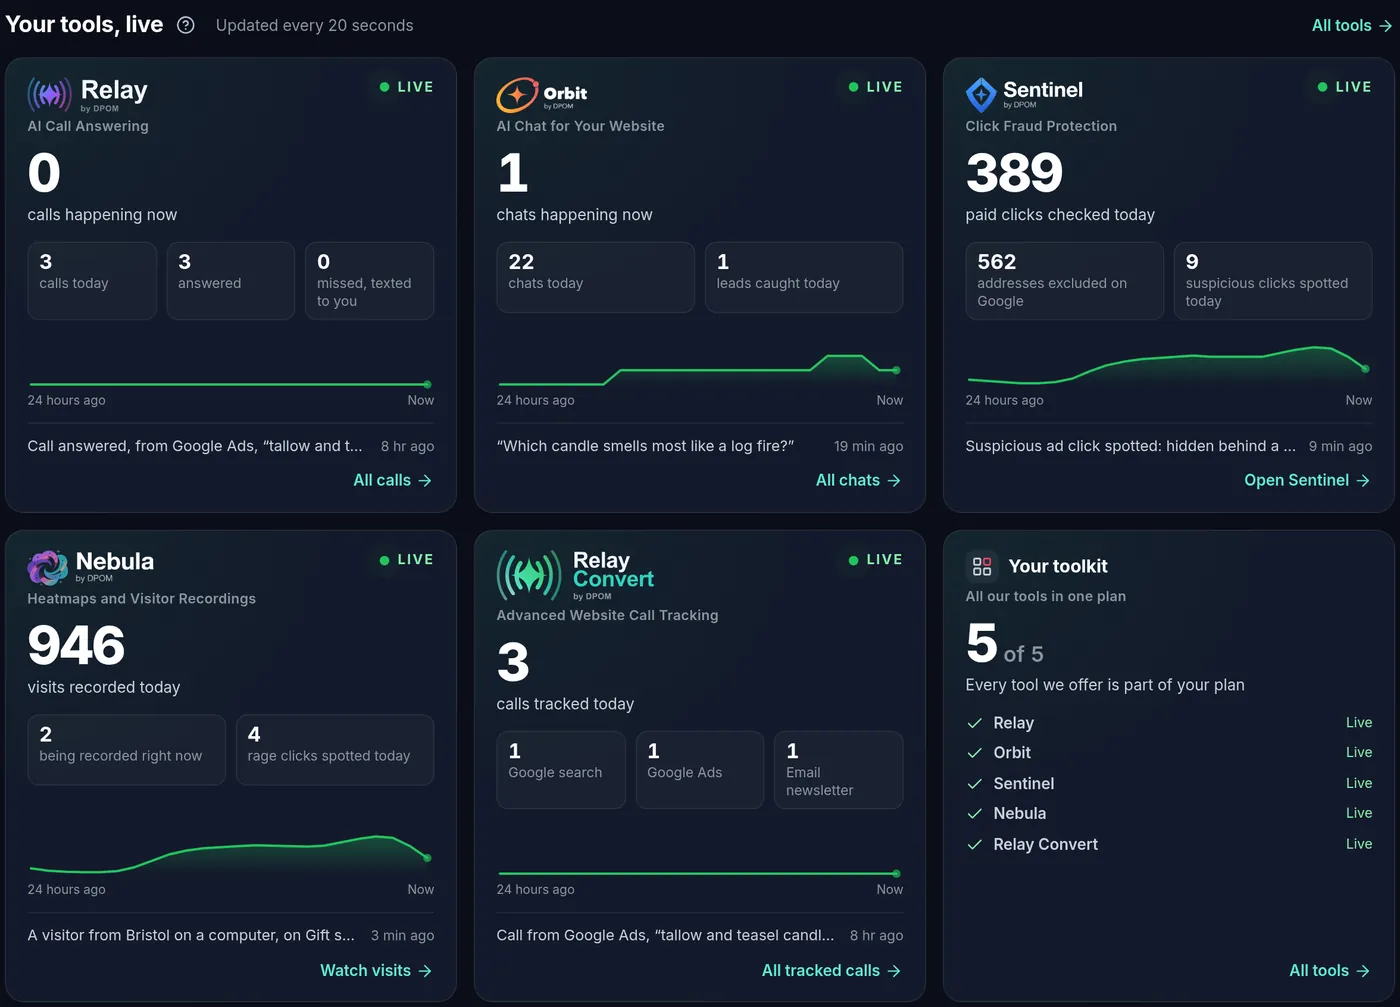Select the missed, texted to you tile
The height and width of the screenshot is (1007, 1400).
[369, 281]
